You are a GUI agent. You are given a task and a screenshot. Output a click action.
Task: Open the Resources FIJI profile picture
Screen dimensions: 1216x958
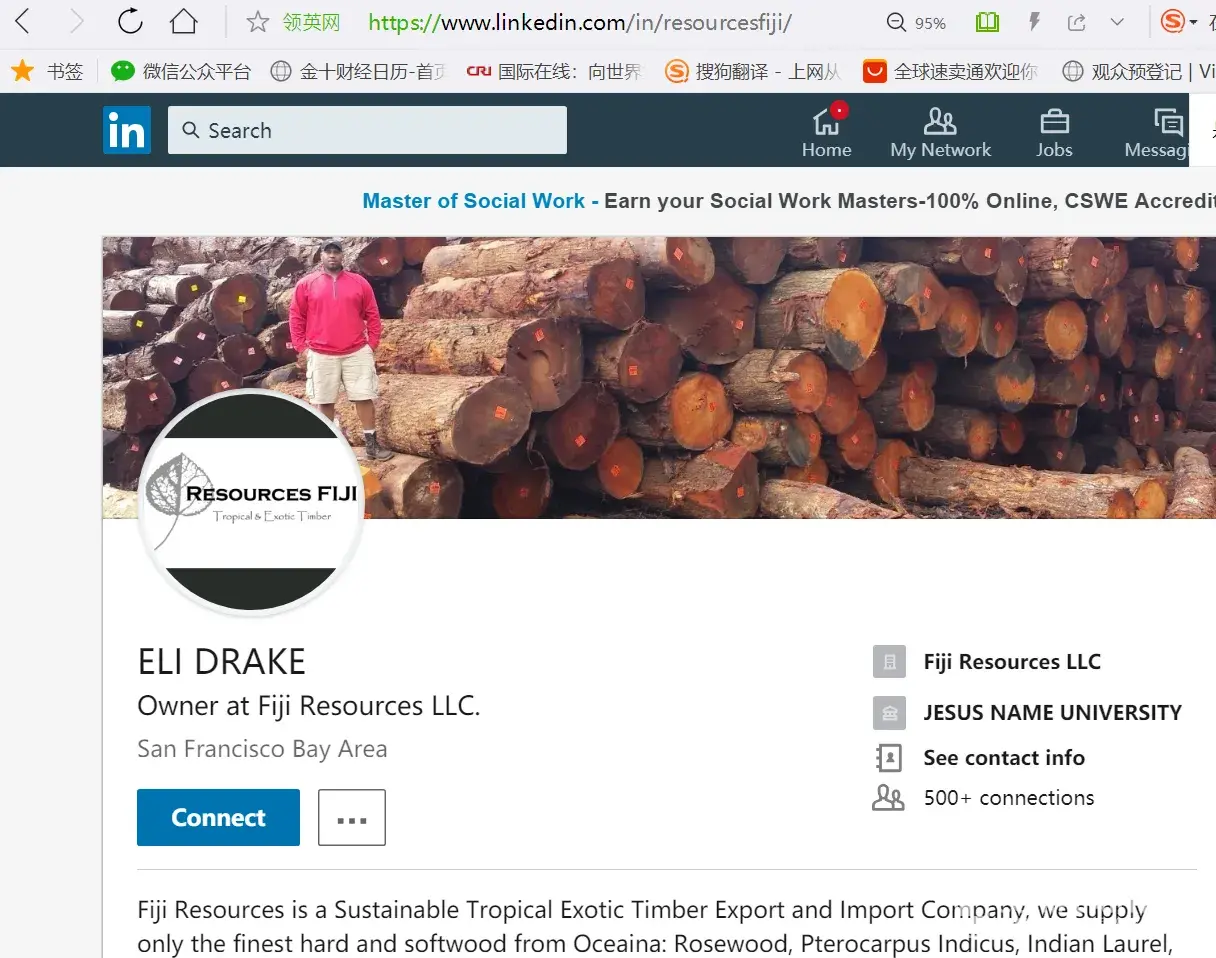tap(251, 502)
